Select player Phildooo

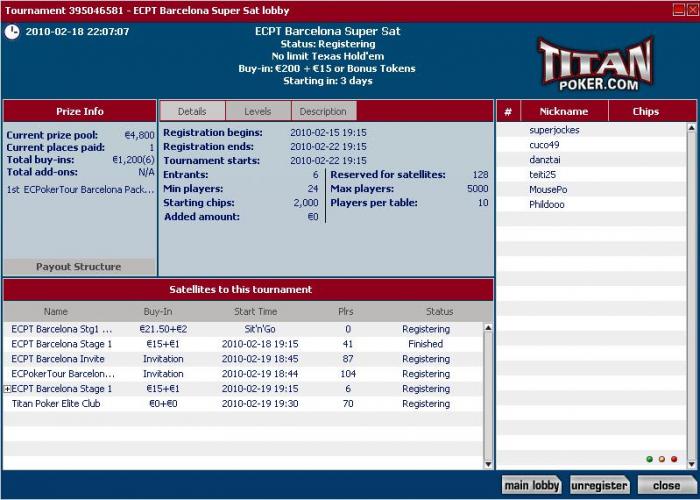coord(592,204)
